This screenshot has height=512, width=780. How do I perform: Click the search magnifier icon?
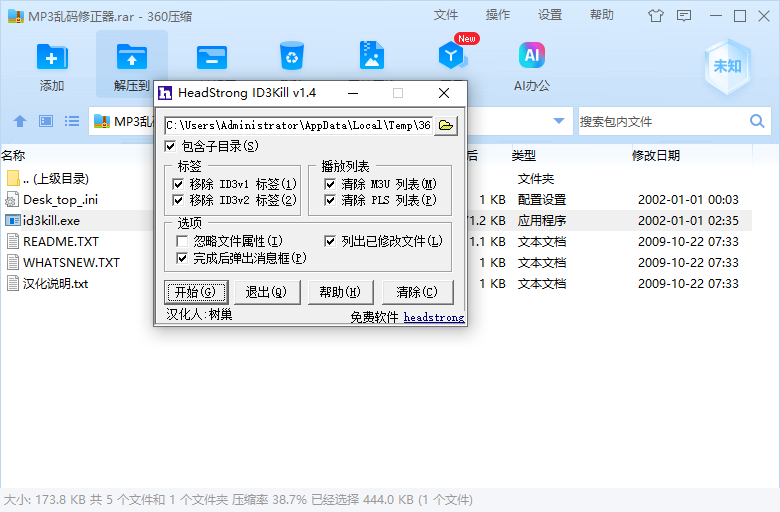pyautogui.click(x=757, y=121)
